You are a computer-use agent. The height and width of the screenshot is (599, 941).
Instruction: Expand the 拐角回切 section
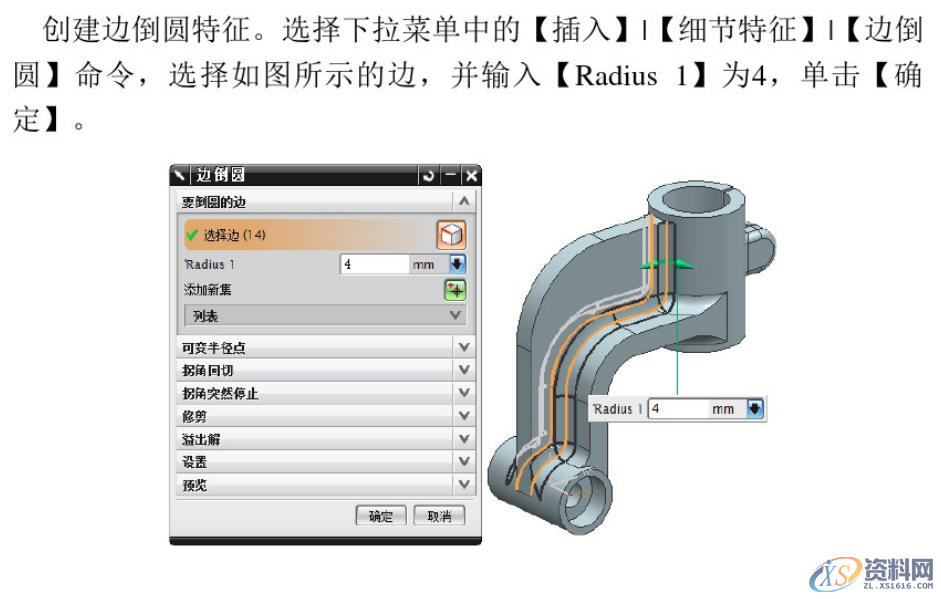tap(463, 368)
